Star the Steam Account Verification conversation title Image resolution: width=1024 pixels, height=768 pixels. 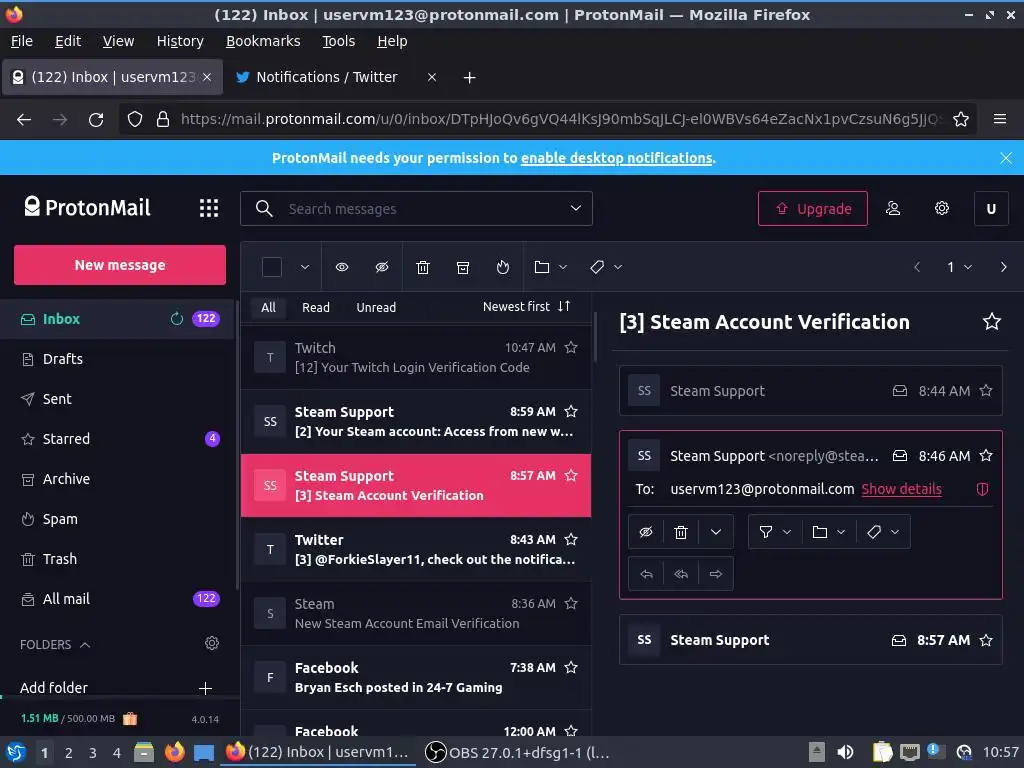pyautogui.click(x=991, y=321)
